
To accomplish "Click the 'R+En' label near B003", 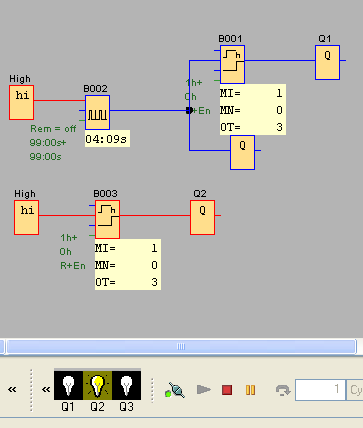I will [73, 266].
